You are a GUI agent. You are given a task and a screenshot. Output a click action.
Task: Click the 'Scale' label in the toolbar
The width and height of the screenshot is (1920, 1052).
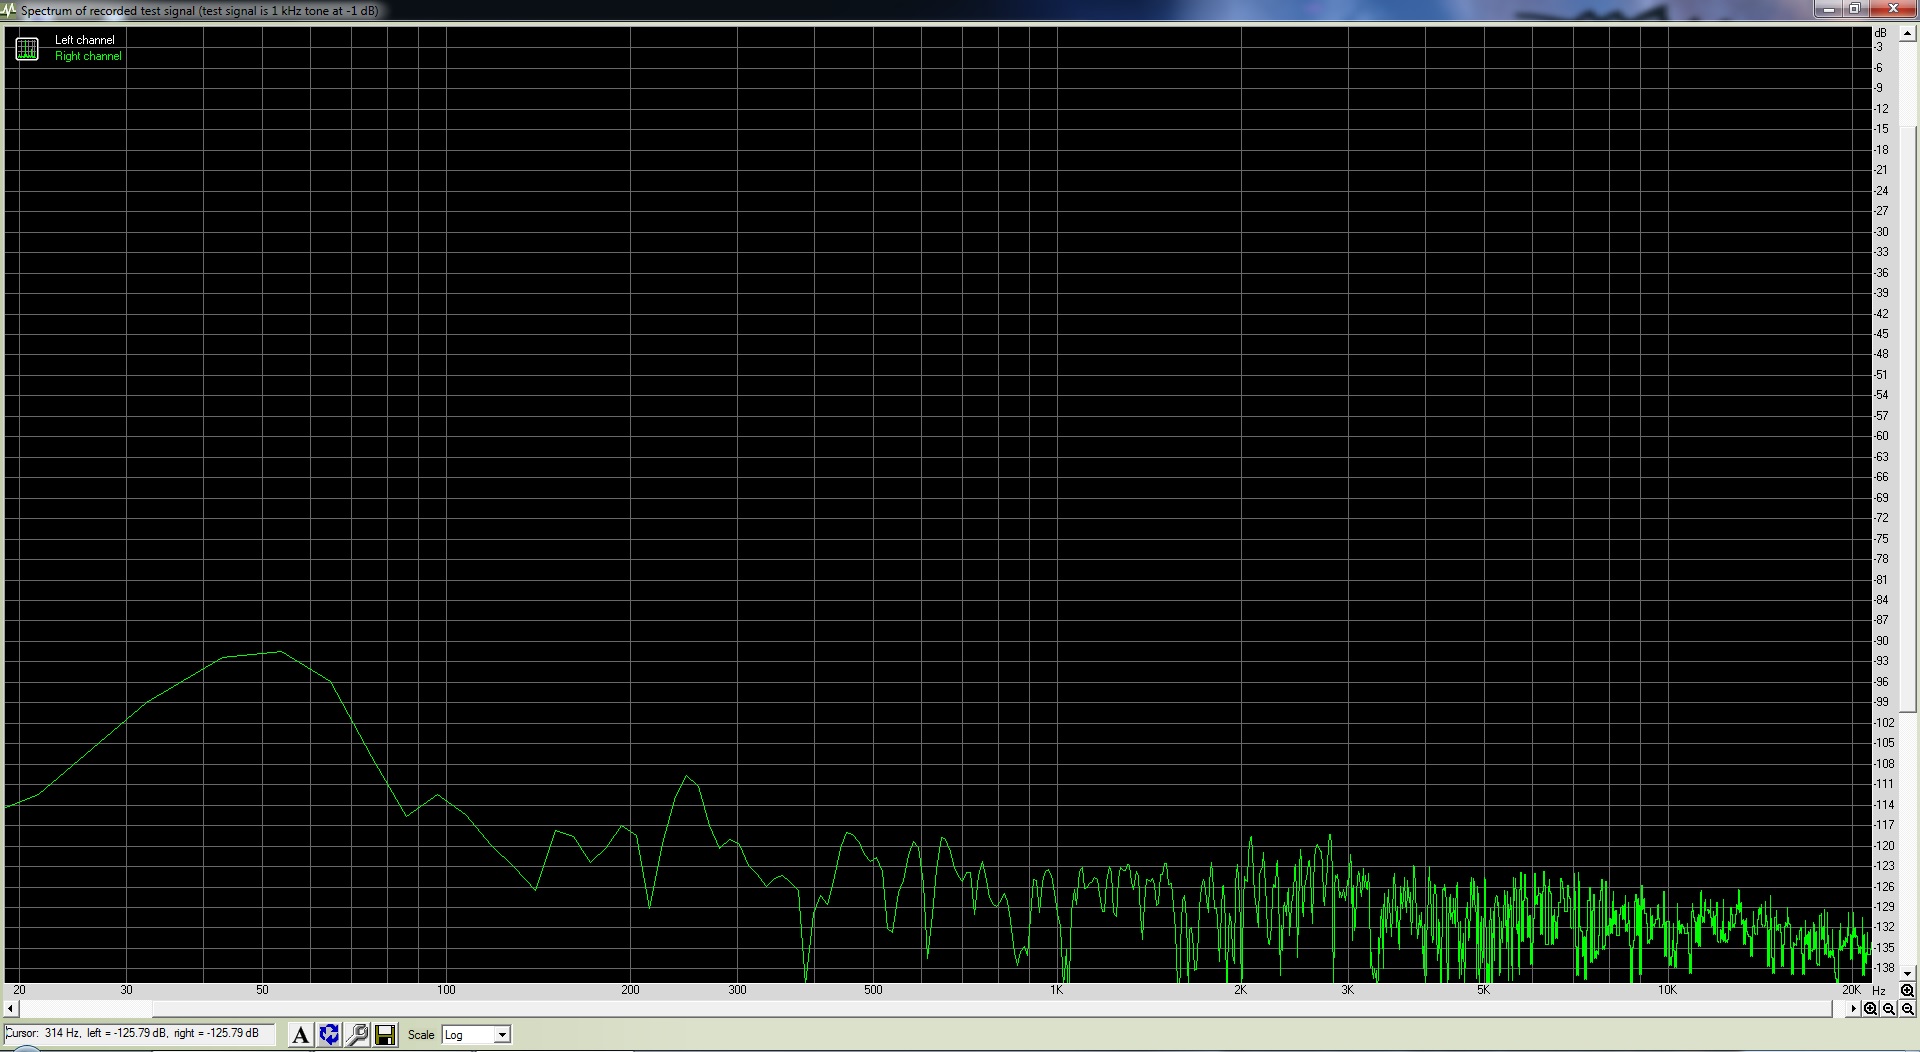click(421, 1035)
